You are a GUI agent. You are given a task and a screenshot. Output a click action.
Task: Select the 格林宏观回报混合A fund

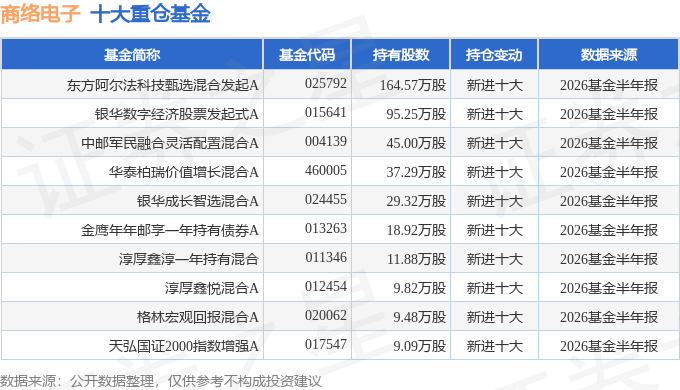click(198, 317)
